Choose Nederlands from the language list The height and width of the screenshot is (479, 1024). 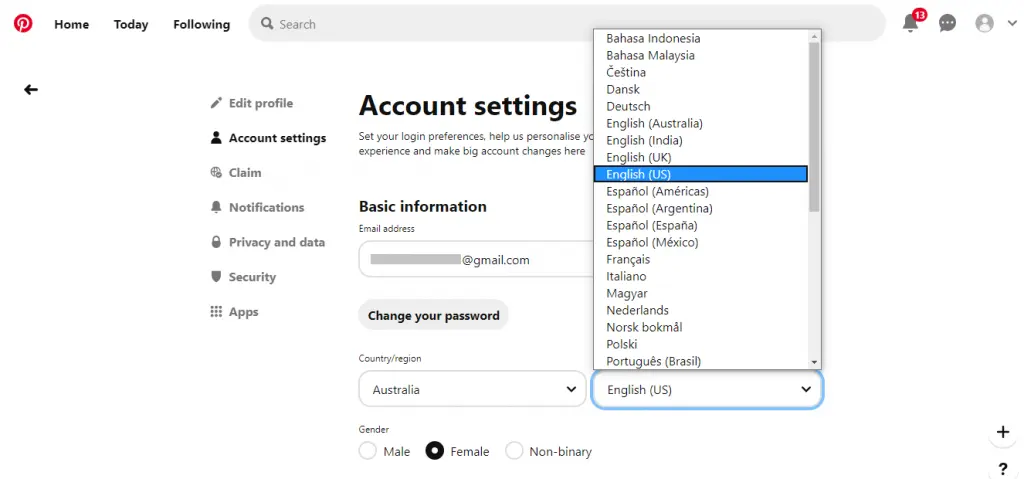point(701,310)
